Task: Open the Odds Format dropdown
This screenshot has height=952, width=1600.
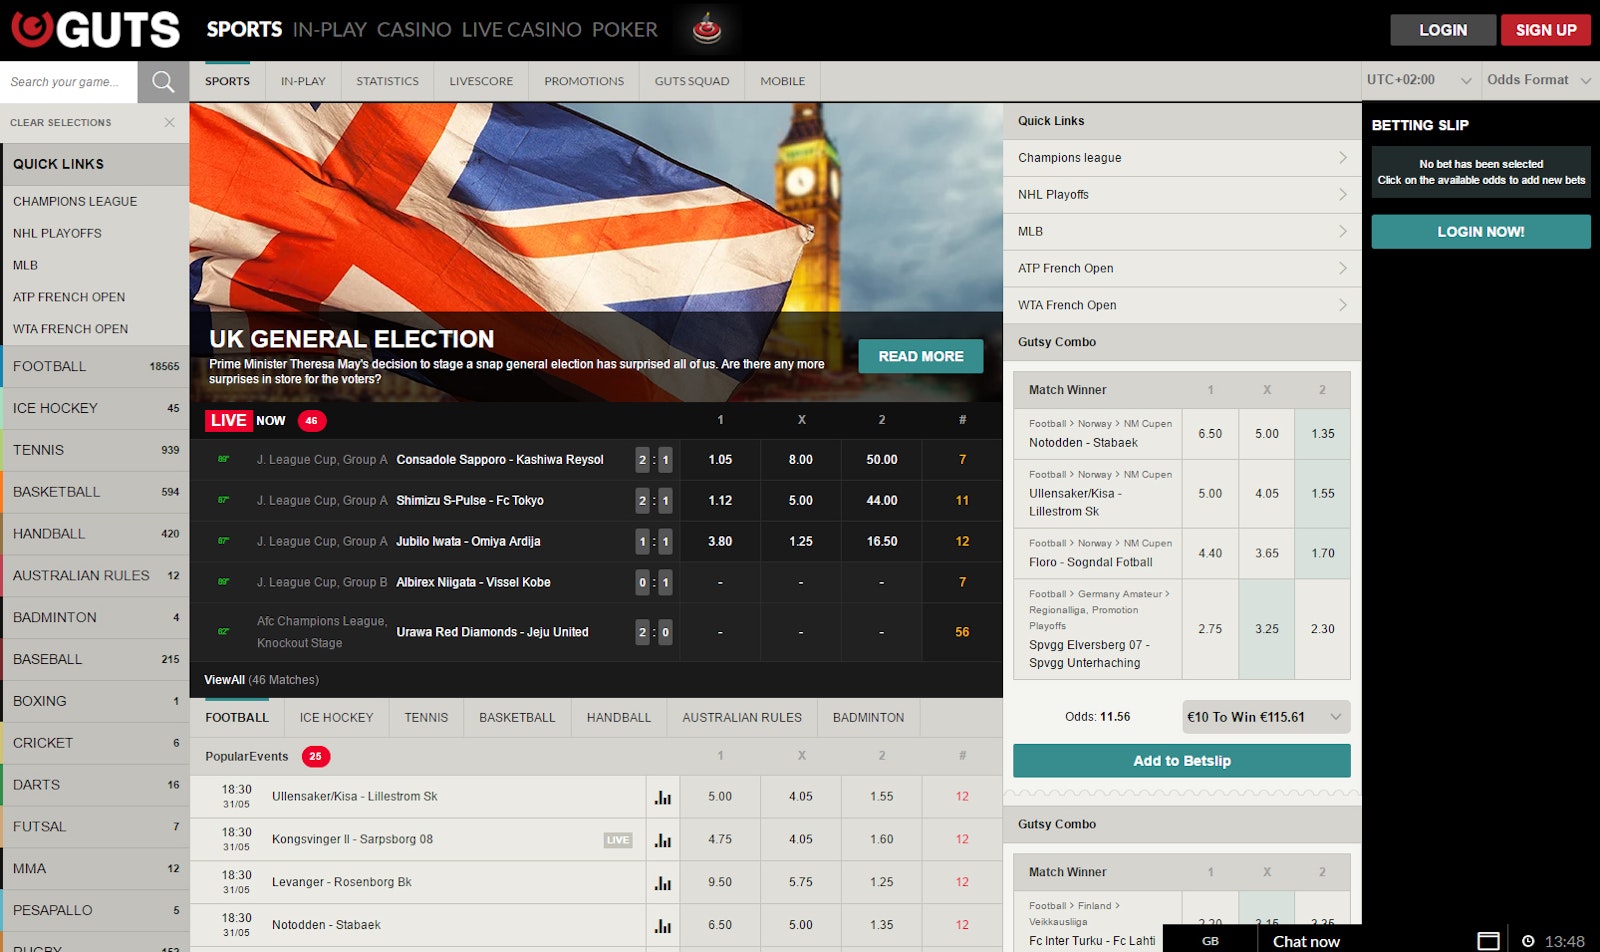Action: [1538, 80]
